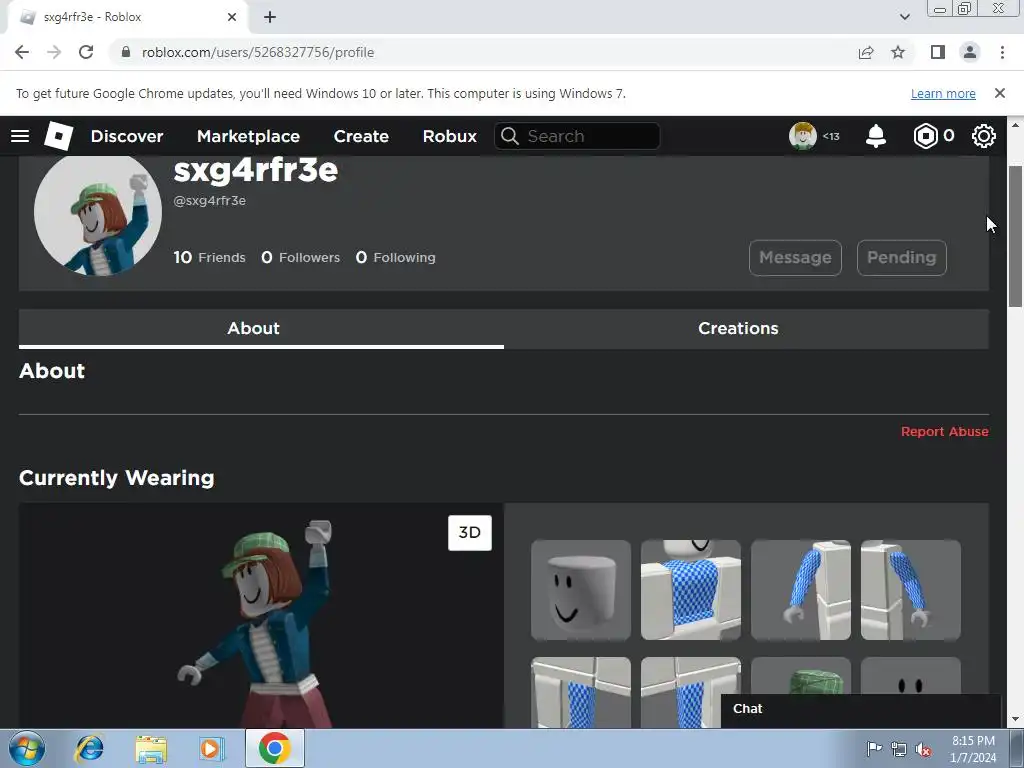Open the Robux menu item
The image size is (1024, 768).
[x=449, y=136]
